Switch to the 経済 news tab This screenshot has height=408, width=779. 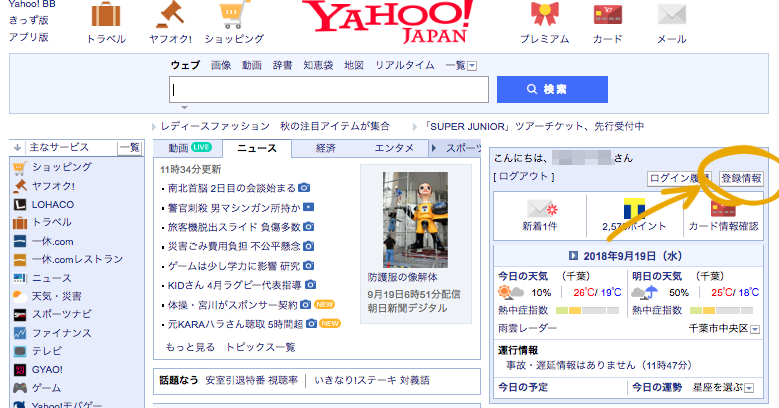point(325,148)
